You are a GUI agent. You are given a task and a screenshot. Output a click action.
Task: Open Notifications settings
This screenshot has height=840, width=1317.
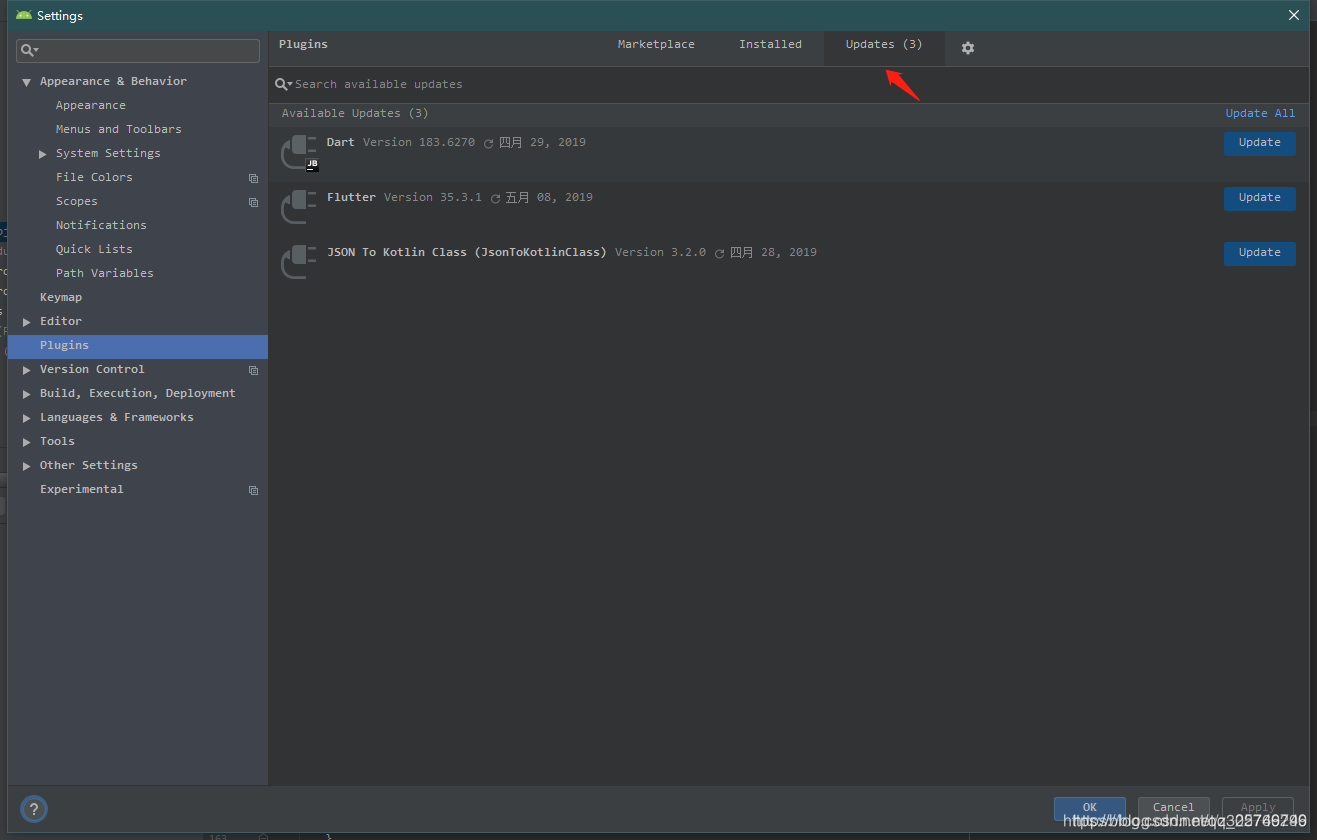(101, 226)
